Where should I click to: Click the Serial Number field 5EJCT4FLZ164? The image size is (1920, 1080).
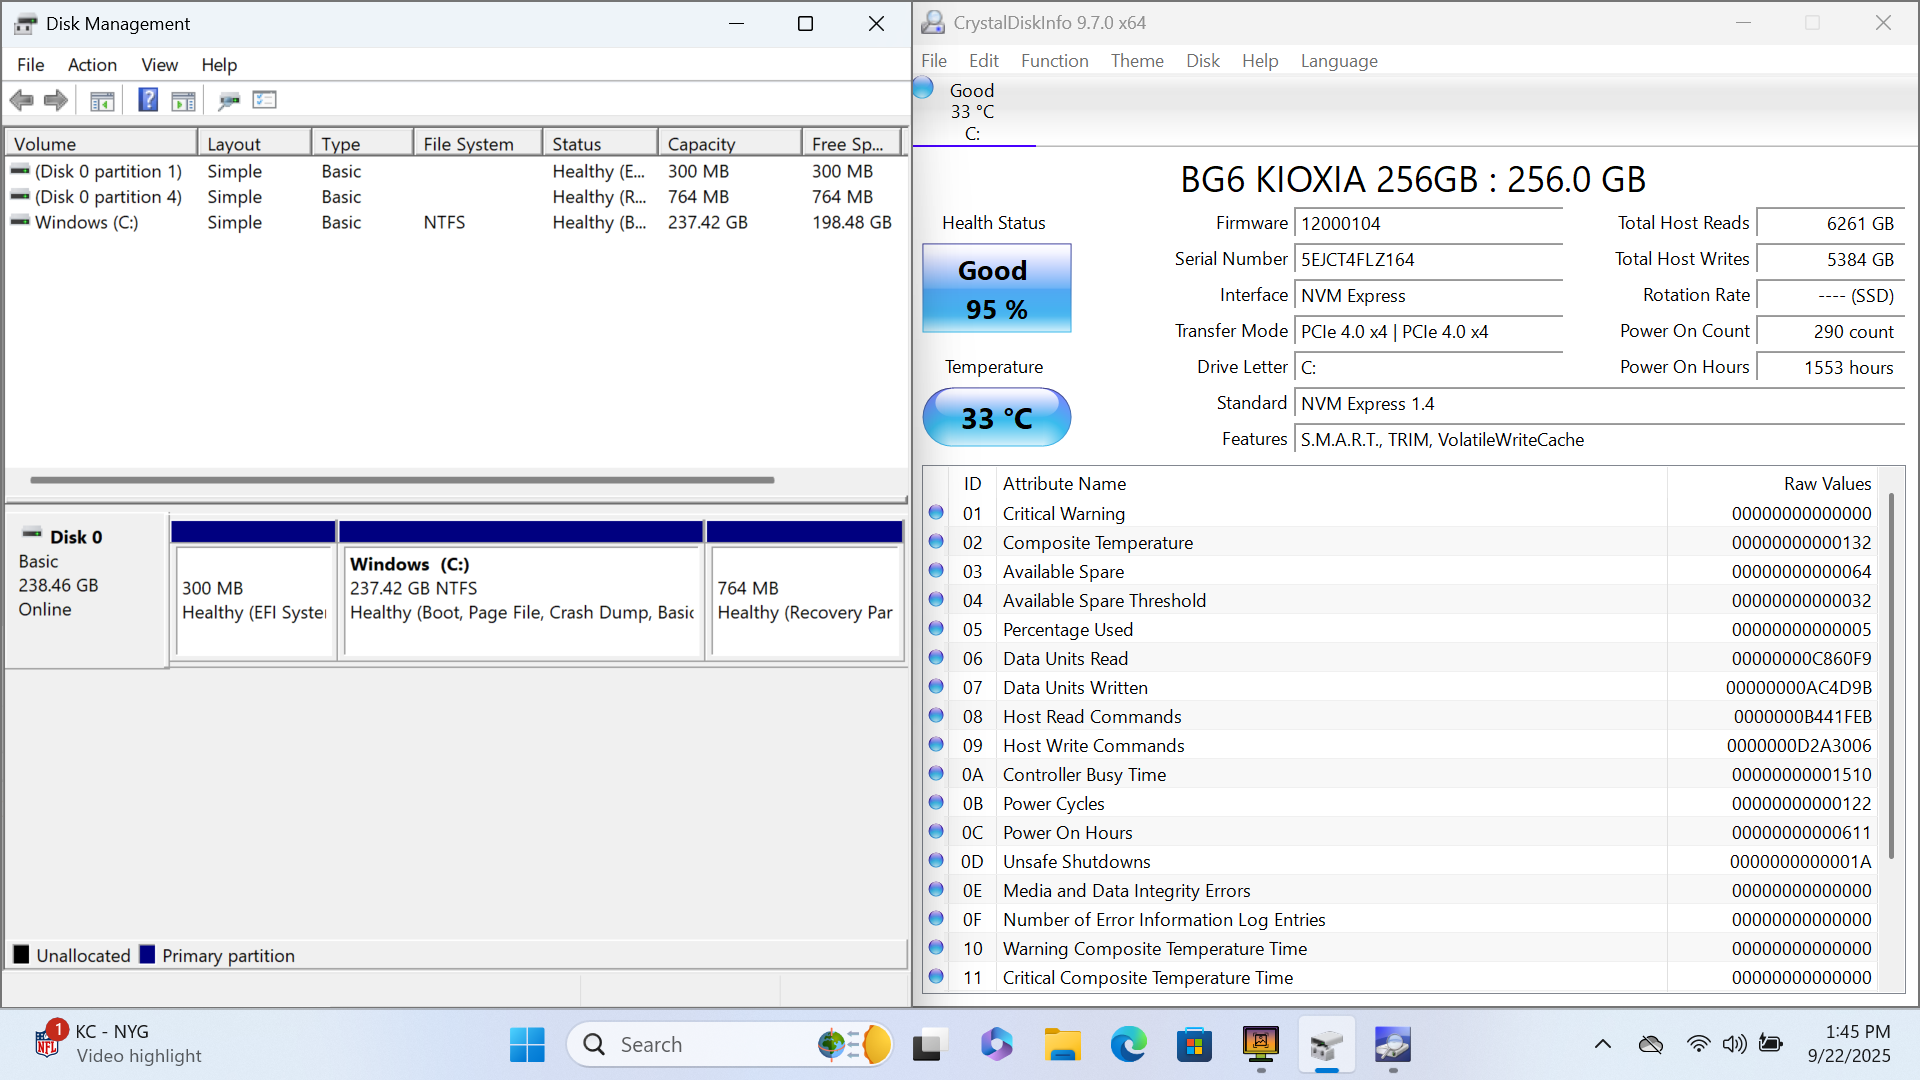[1428, 260]
